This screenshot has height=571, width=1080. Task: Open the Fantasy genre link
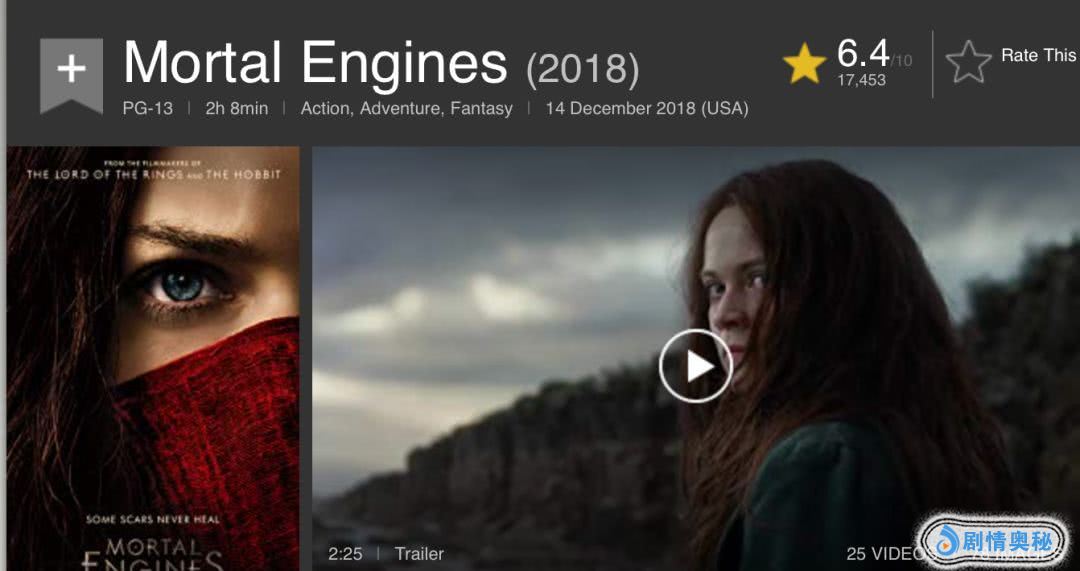pos(481,109)
